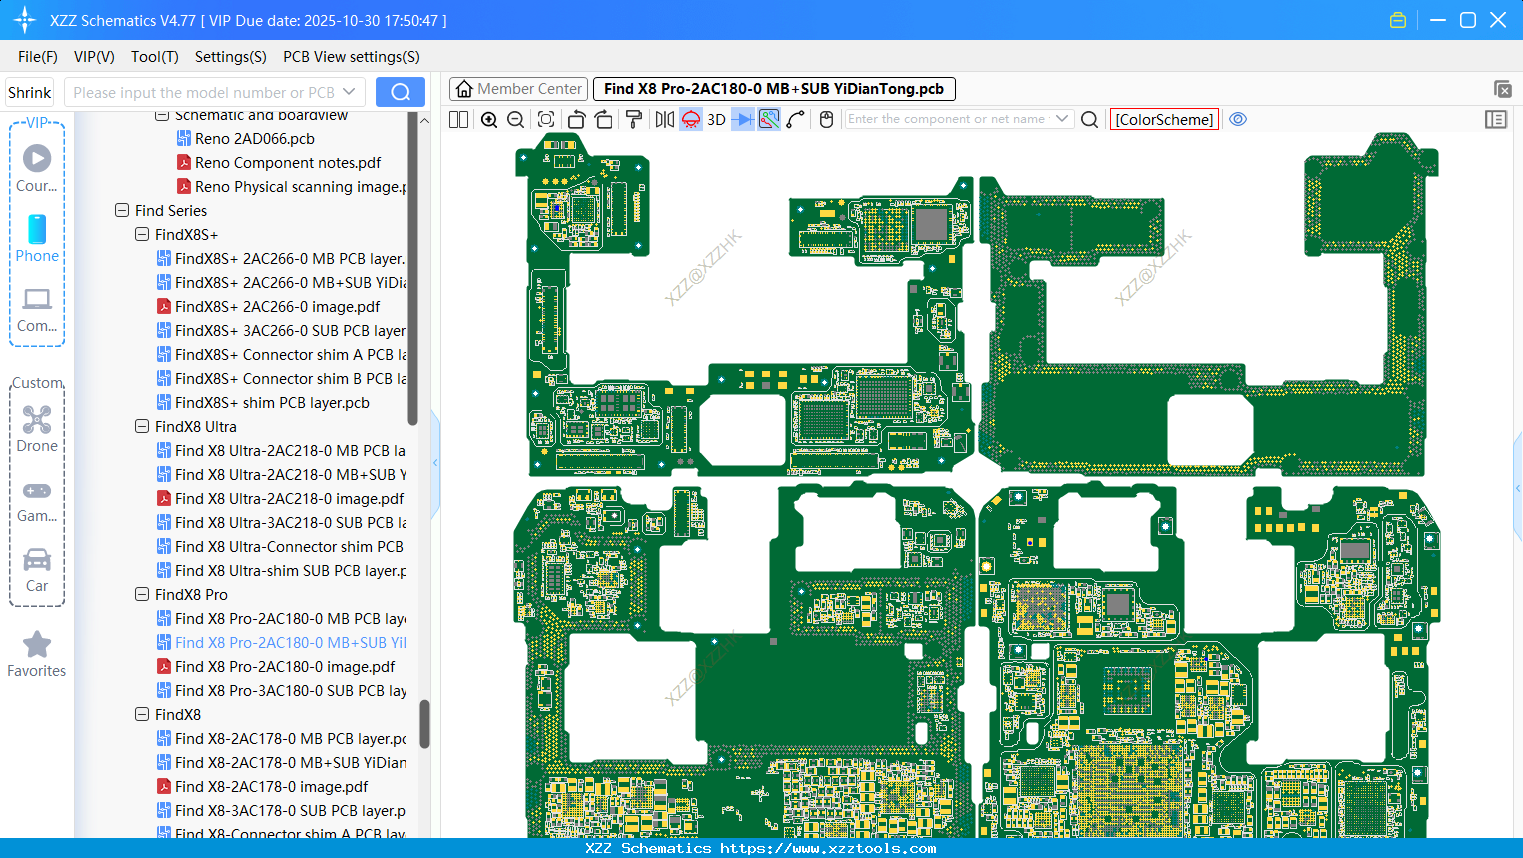Viewport: 1523px width, 858px height.
Task: Open the Tool(T) menu
Action: point(155,57)
